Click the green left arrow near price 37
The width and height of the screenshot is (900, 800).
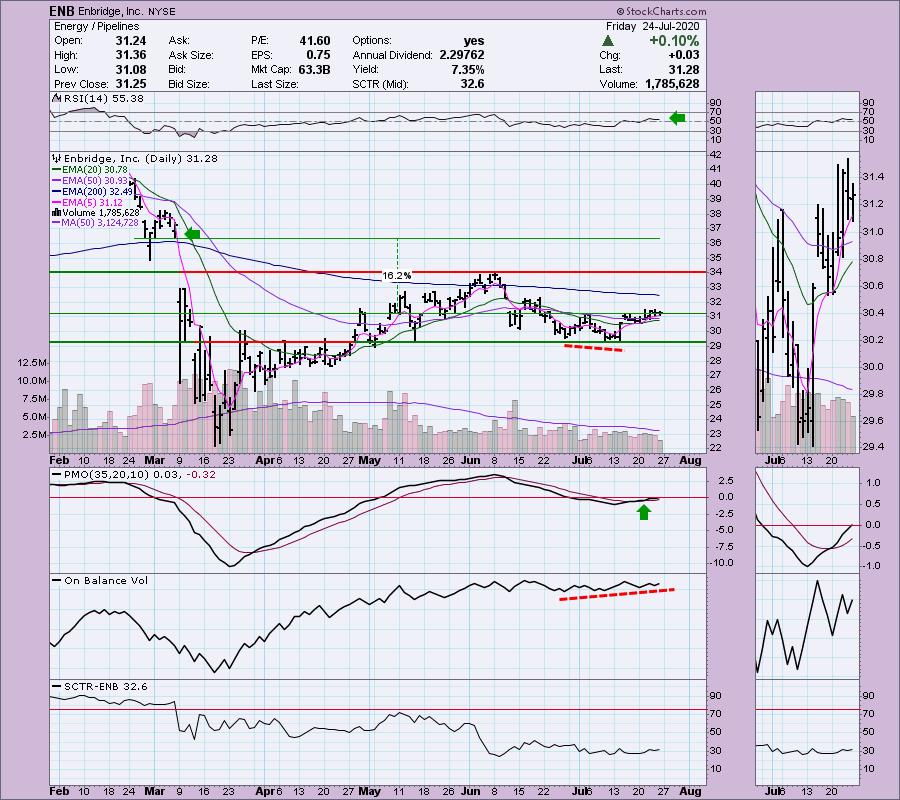point(192,234)
